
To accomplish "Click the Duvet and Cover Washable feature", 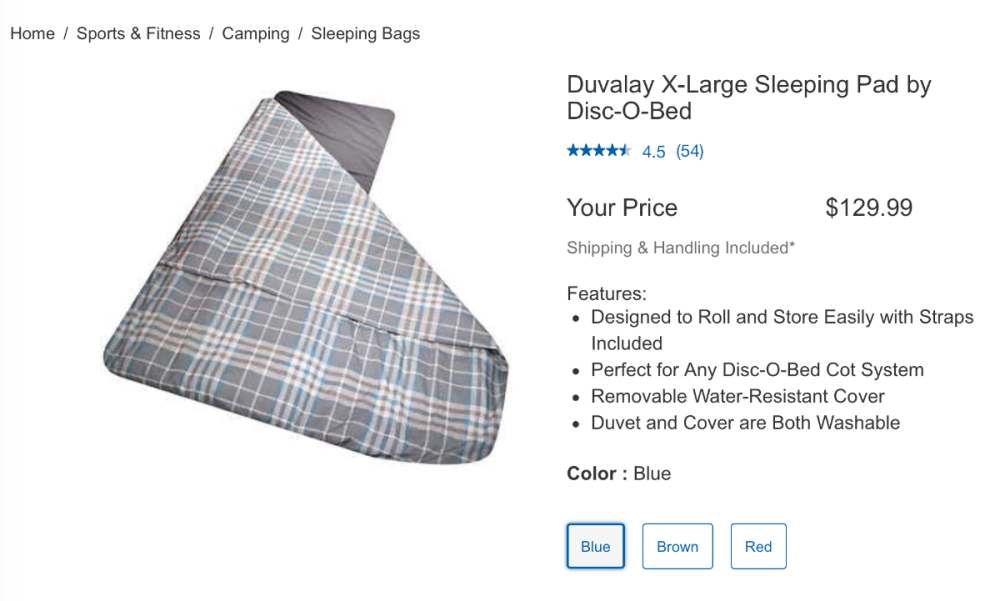I will click(x=745, y=423).
